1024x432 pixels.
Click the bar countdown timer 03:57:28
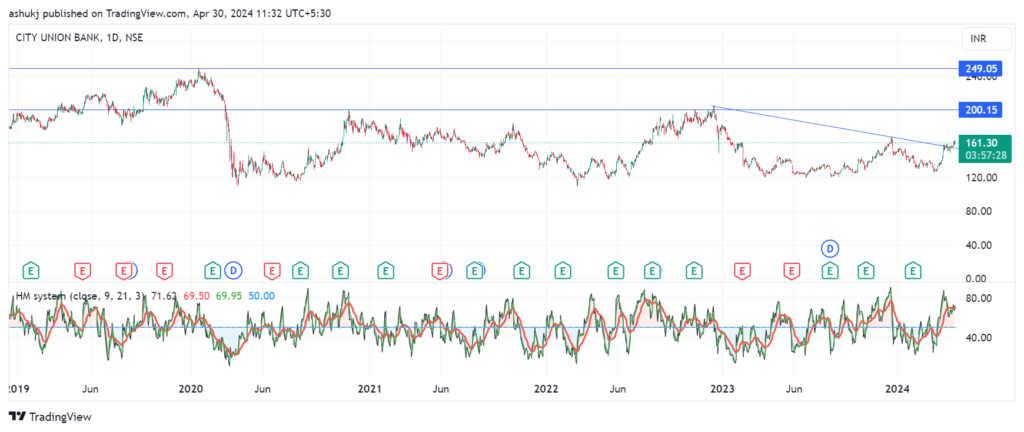click(985, 154)
